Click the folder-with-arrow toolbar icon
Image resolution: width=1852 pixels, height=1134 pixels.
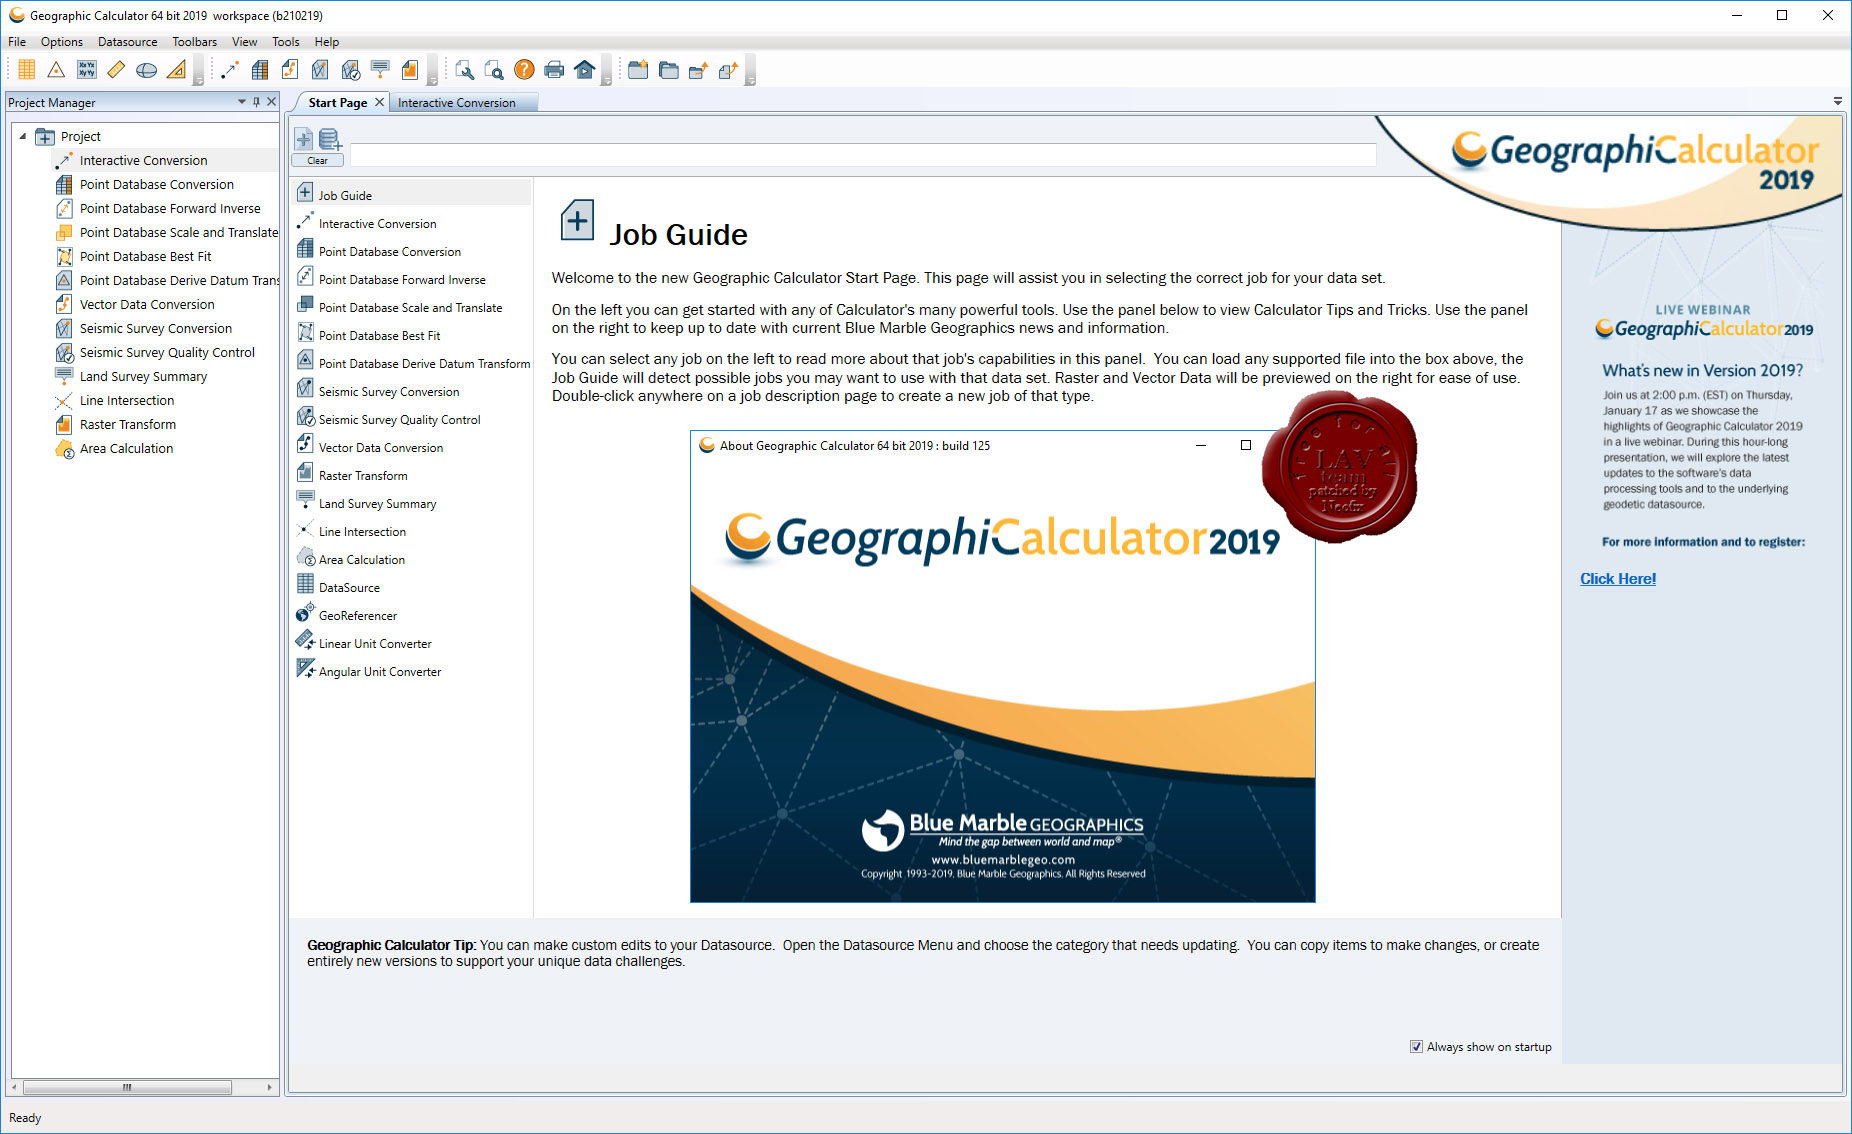click(699, 69)
